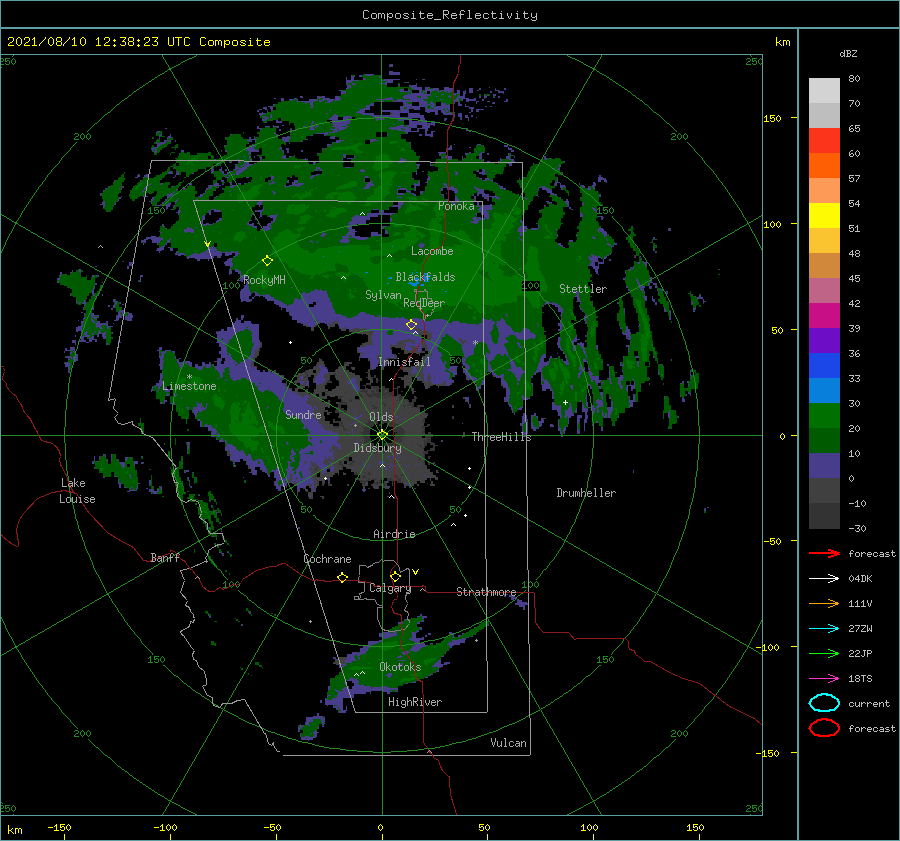Screen dimensions: 900x841
Task: Pick the bright green 20-30 dBZ swatch
Action: coord(824,416)
